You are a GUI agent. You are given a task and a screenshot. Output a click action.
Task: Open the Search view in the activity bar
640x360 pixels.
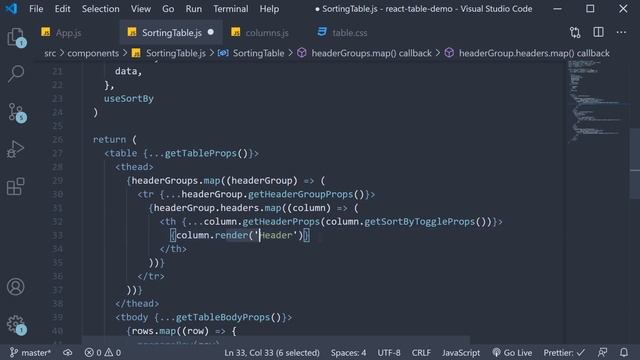[16, 74]
